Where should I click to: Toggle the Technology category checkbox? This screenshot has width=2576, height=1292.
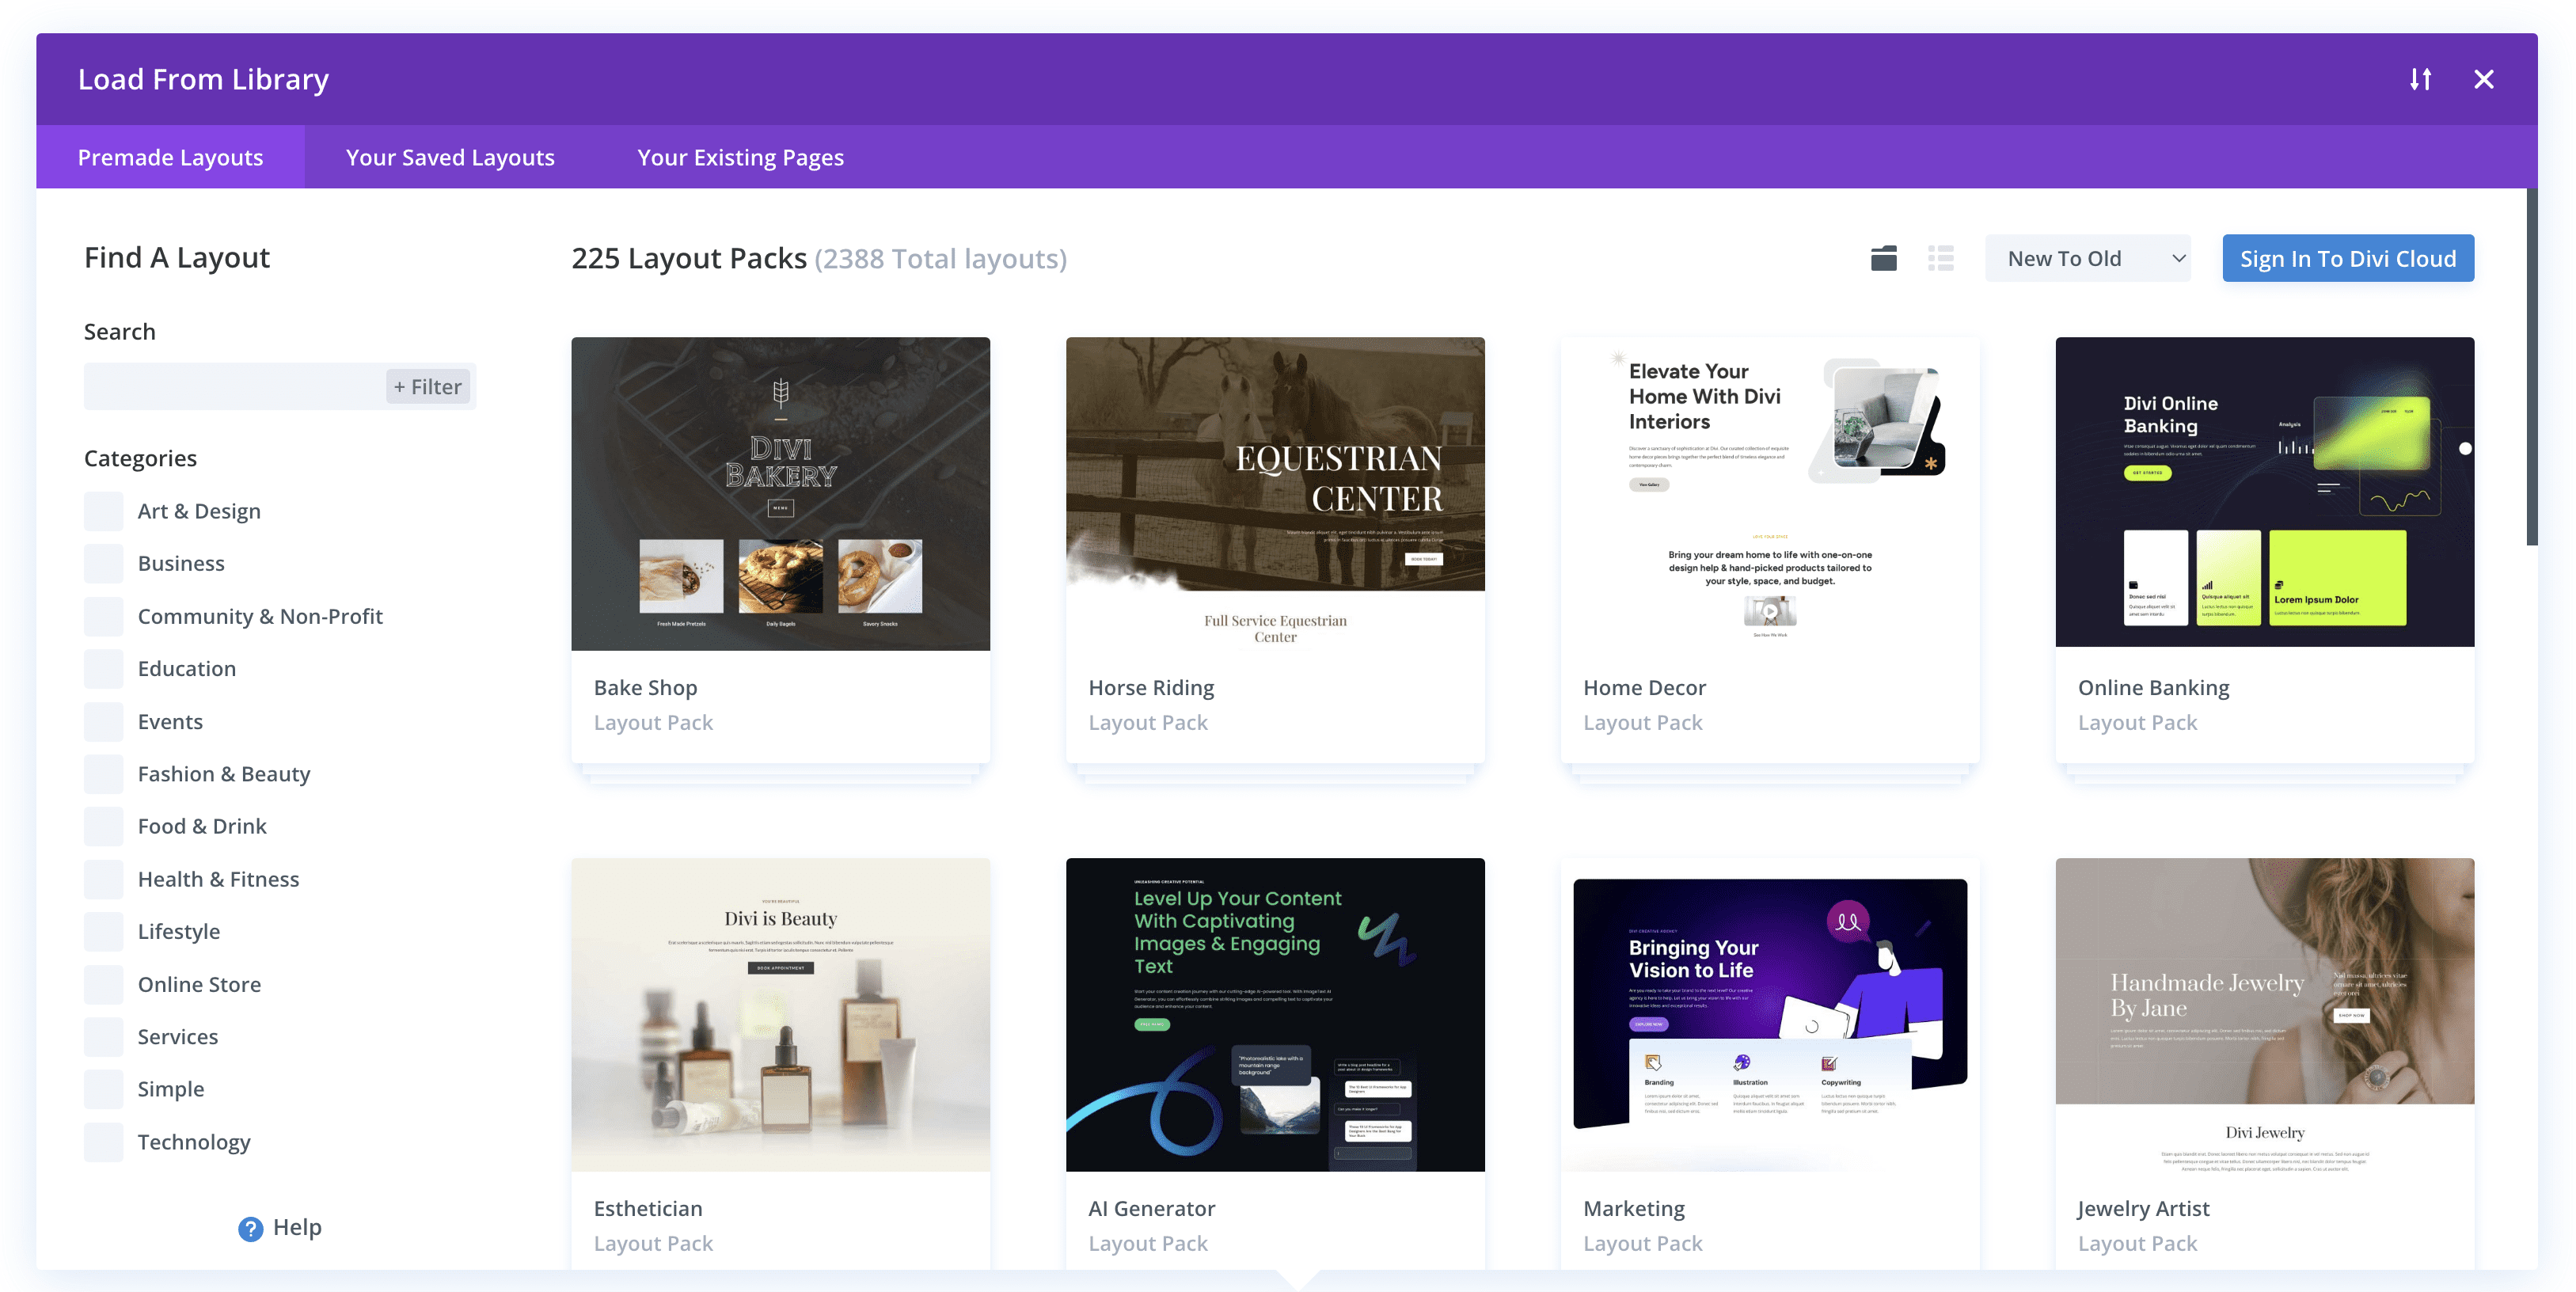click(x=102, y=1140)
